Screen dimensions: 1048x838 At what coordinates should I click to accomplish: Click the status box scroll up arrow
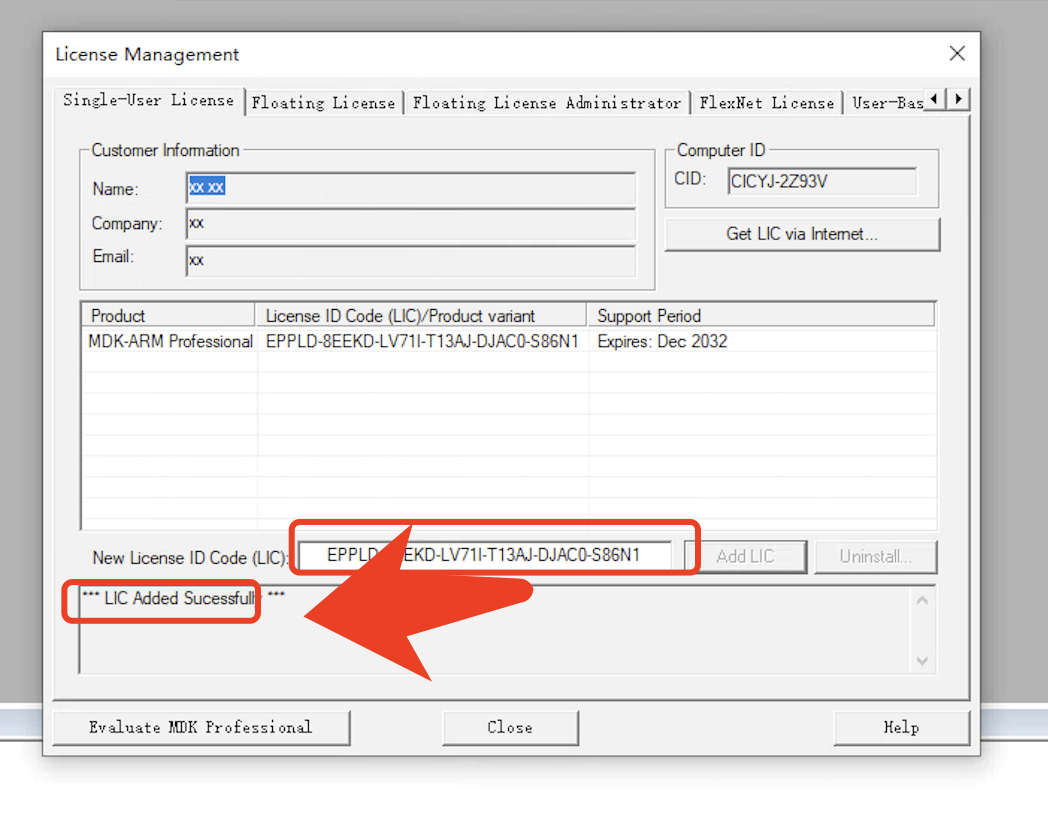point(922,601)
